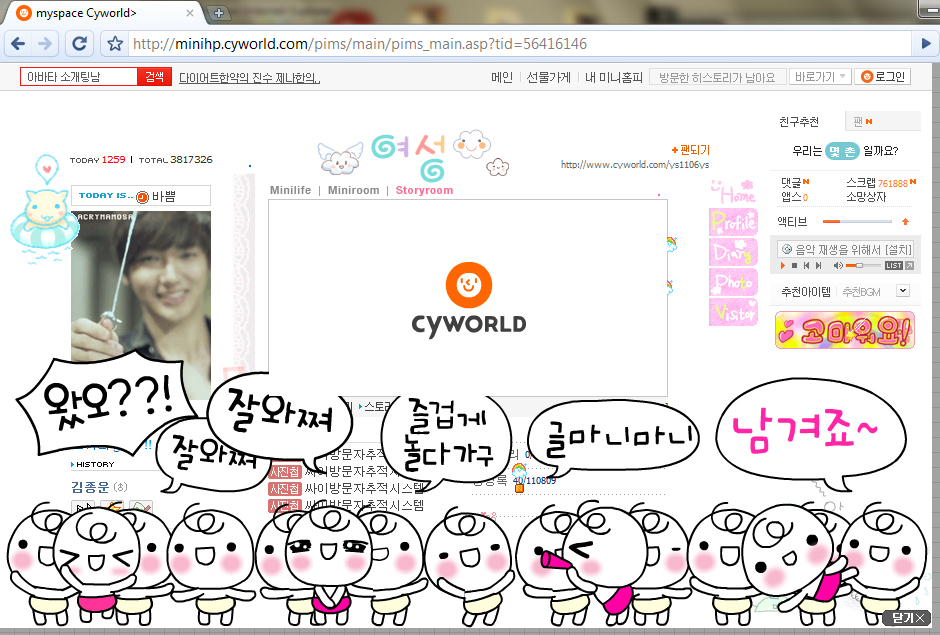The image size is (940, 635).
Task: Switch to the Minilife tab
Action: 290,190
